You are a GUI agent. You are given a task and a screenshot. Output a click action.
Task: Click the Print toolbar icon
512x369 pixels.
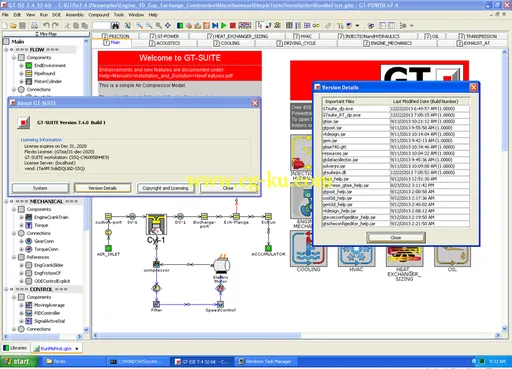click(34, 25)
